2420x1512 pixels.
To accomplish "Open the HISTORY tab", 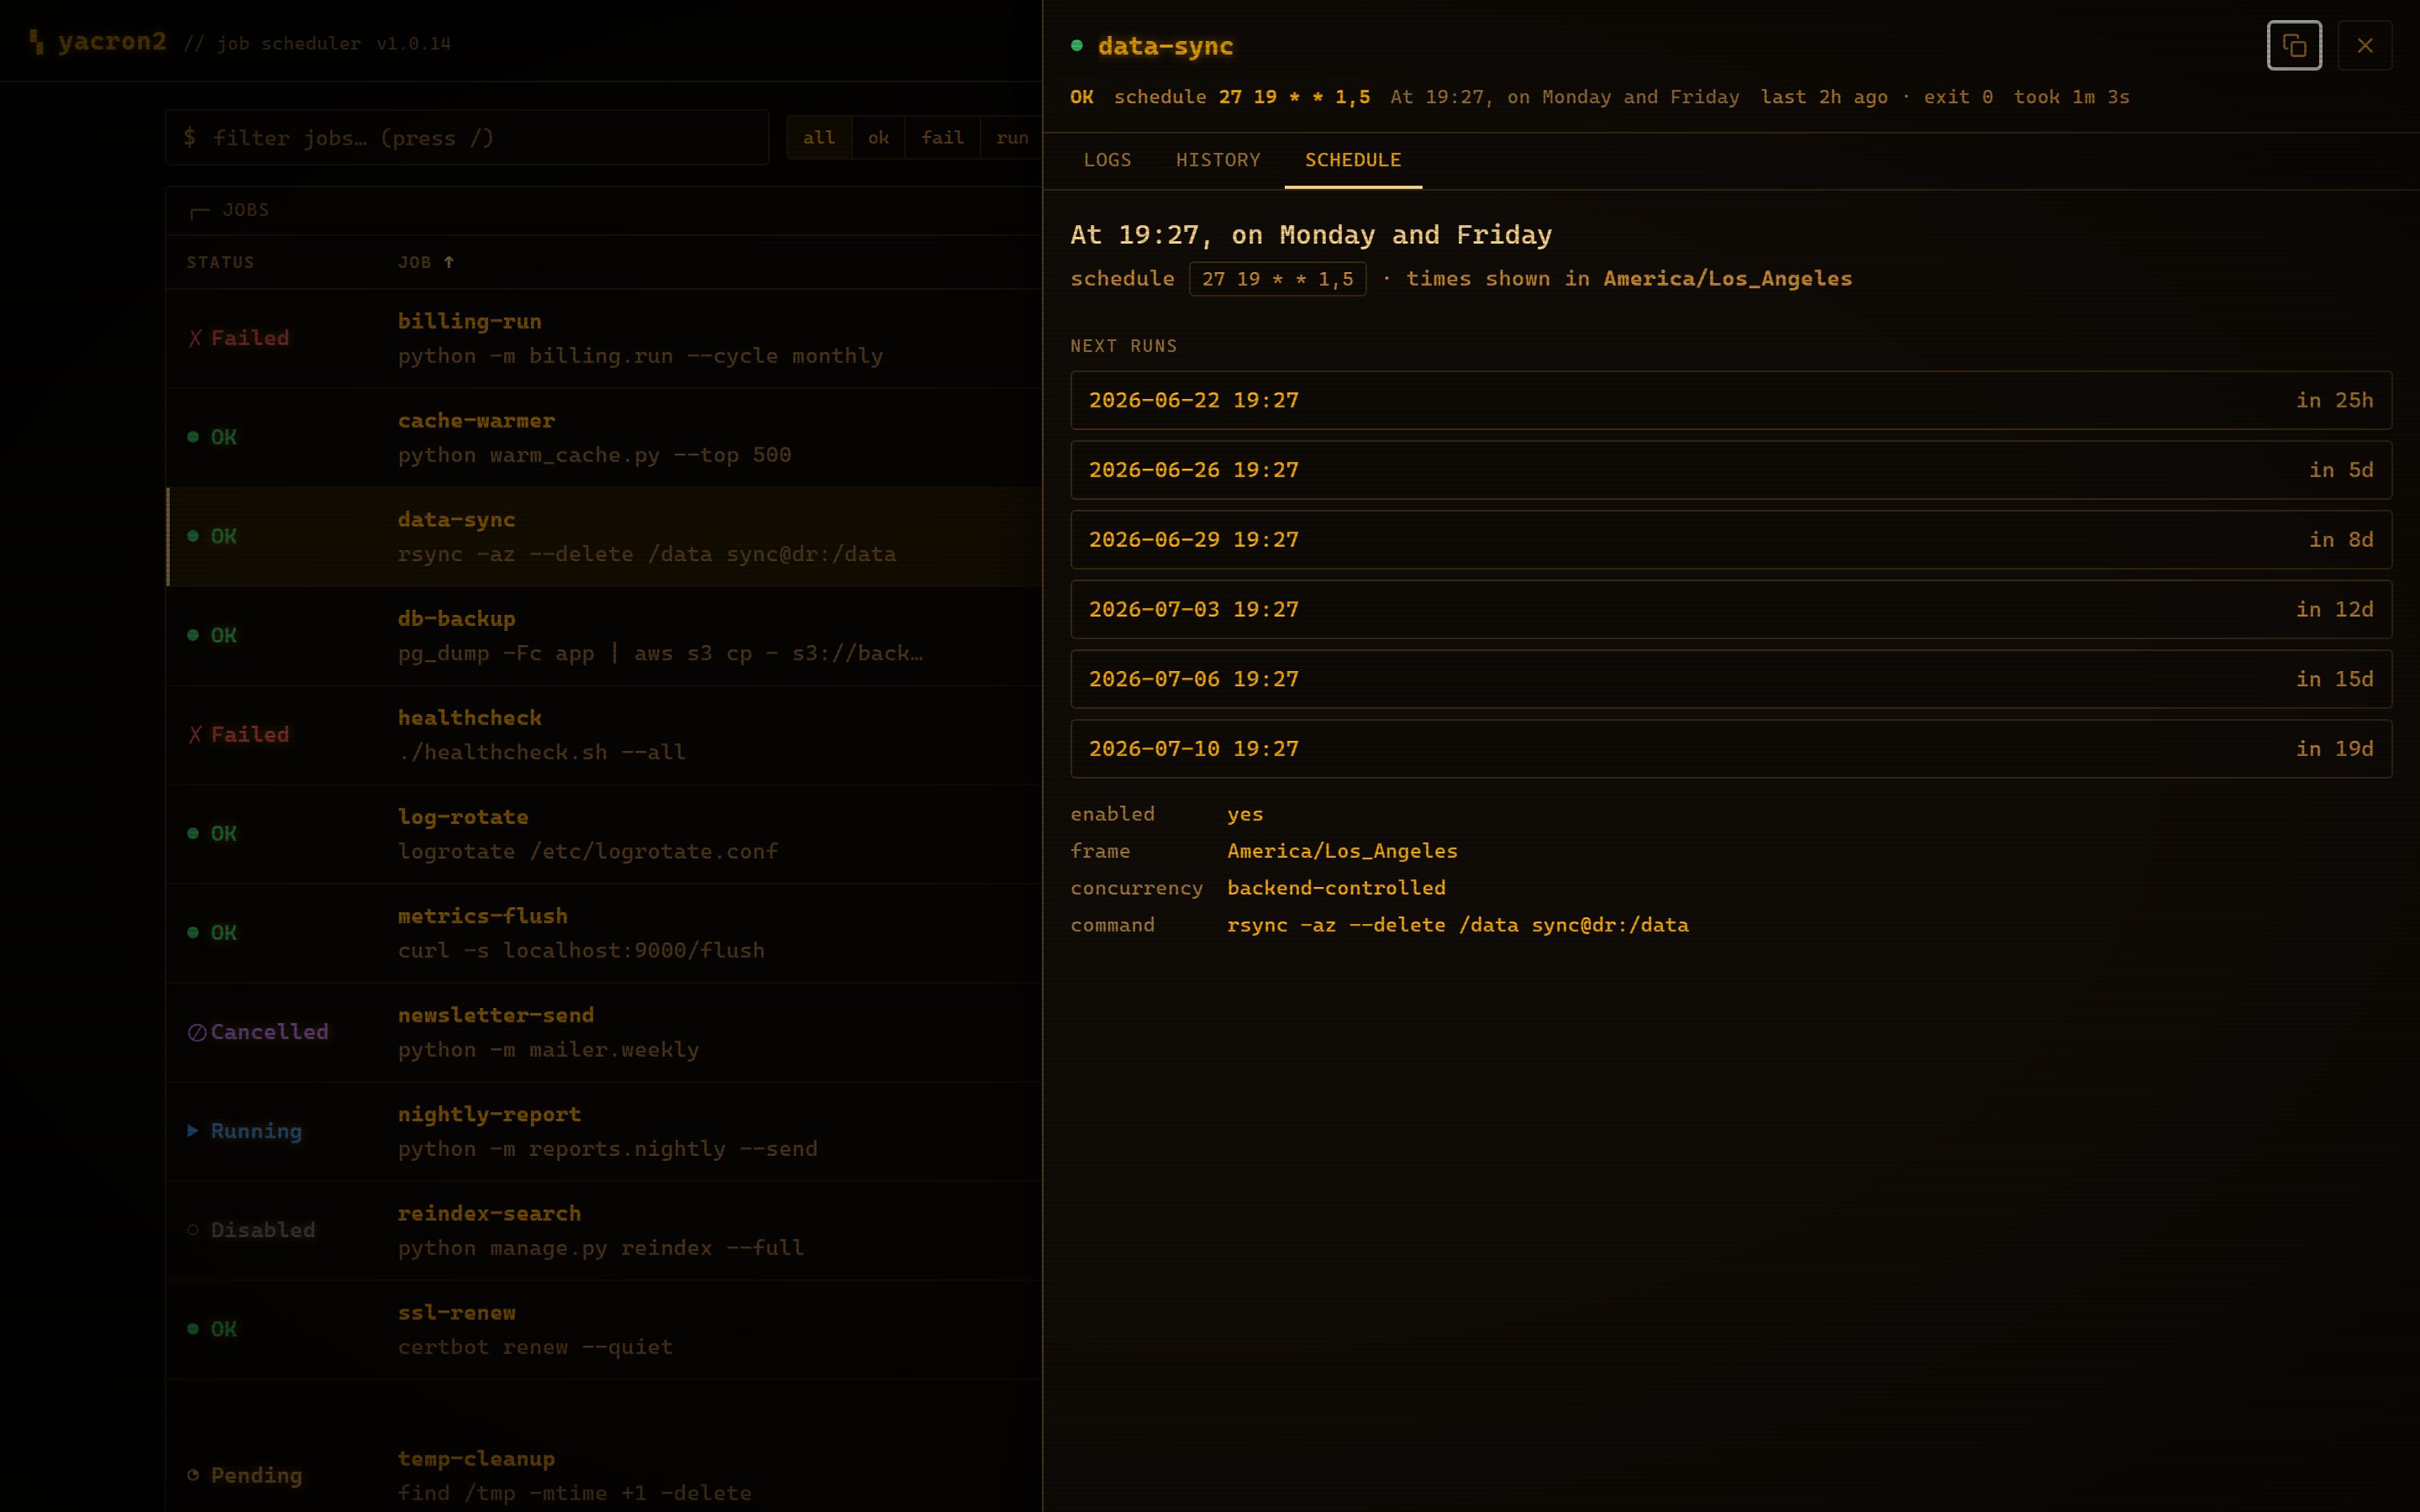I will coord(1218,160).
